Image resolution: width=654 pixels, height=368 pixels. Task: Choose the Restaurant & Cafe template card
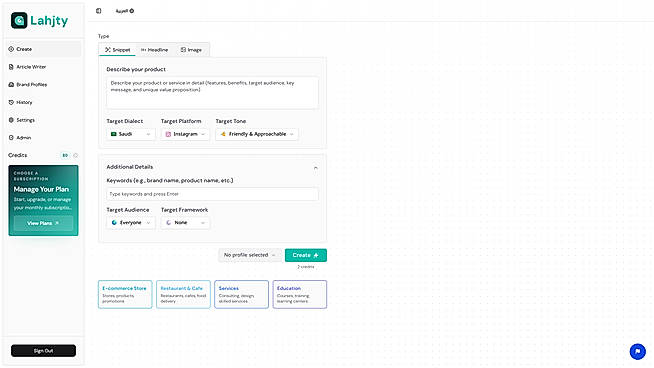coord(184,295)
